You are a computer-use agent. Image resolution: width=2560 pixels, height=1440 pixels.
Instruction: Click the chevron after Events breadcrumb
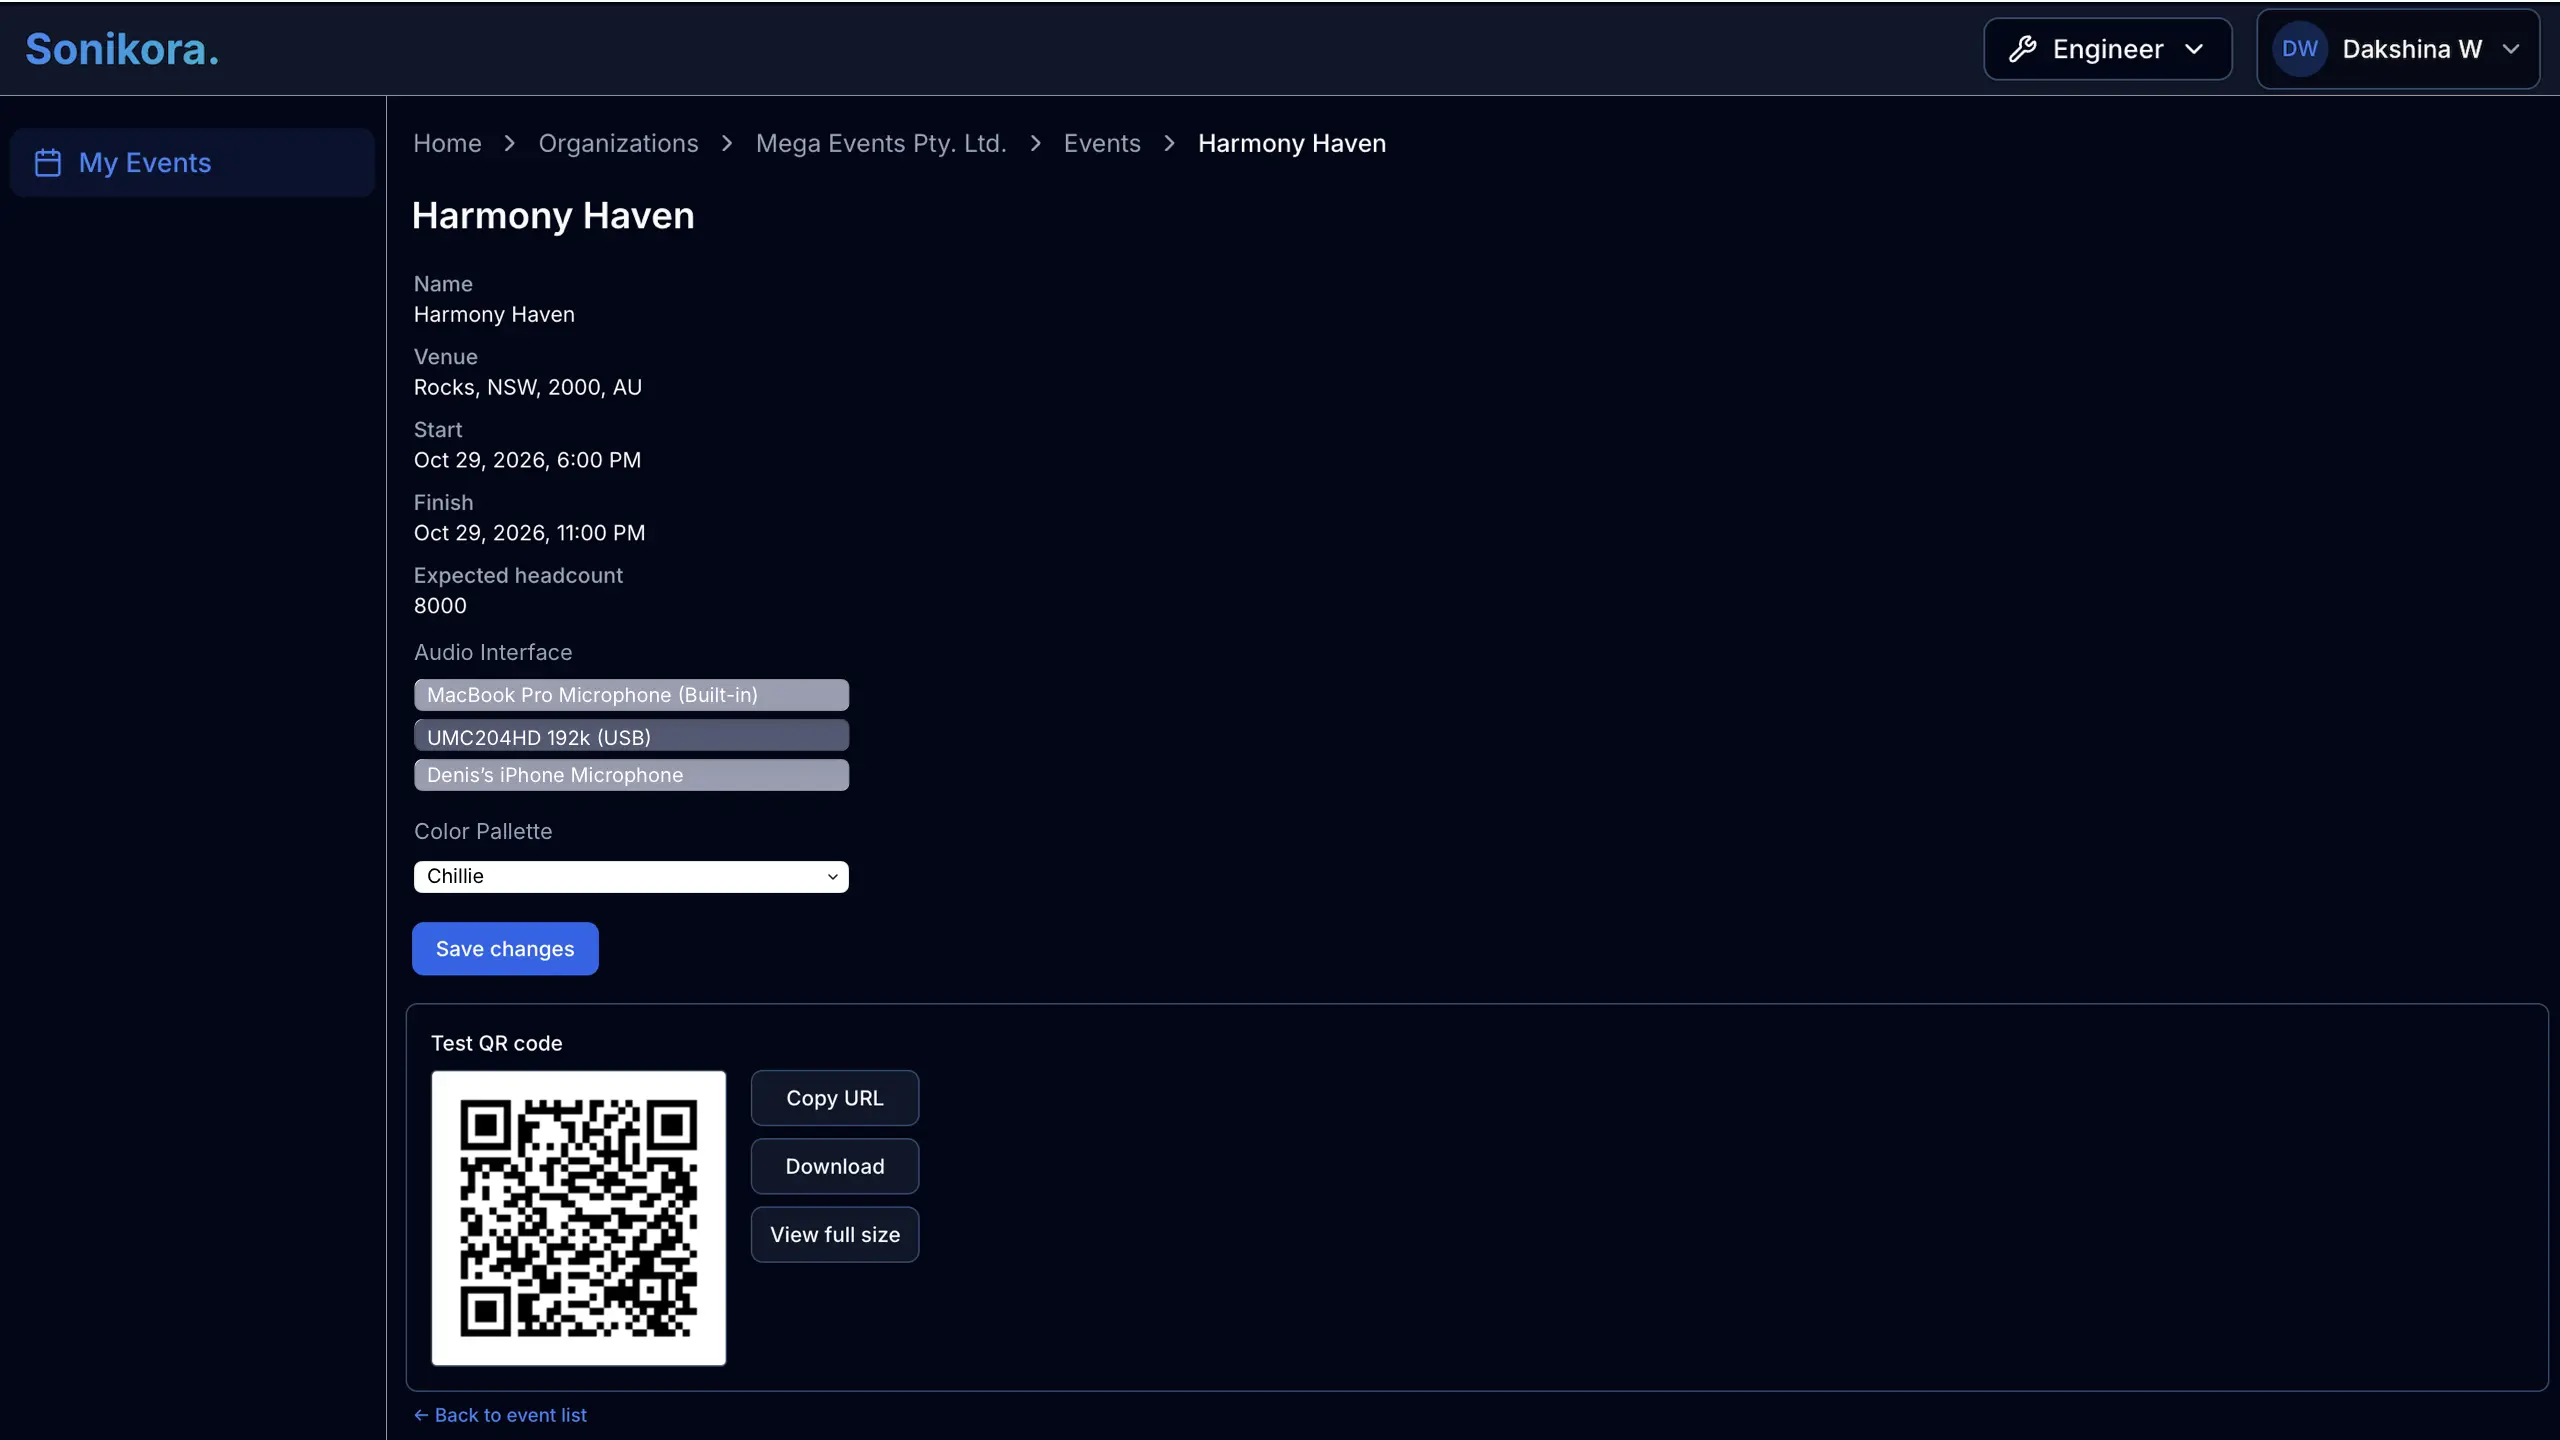[1168, 143]
